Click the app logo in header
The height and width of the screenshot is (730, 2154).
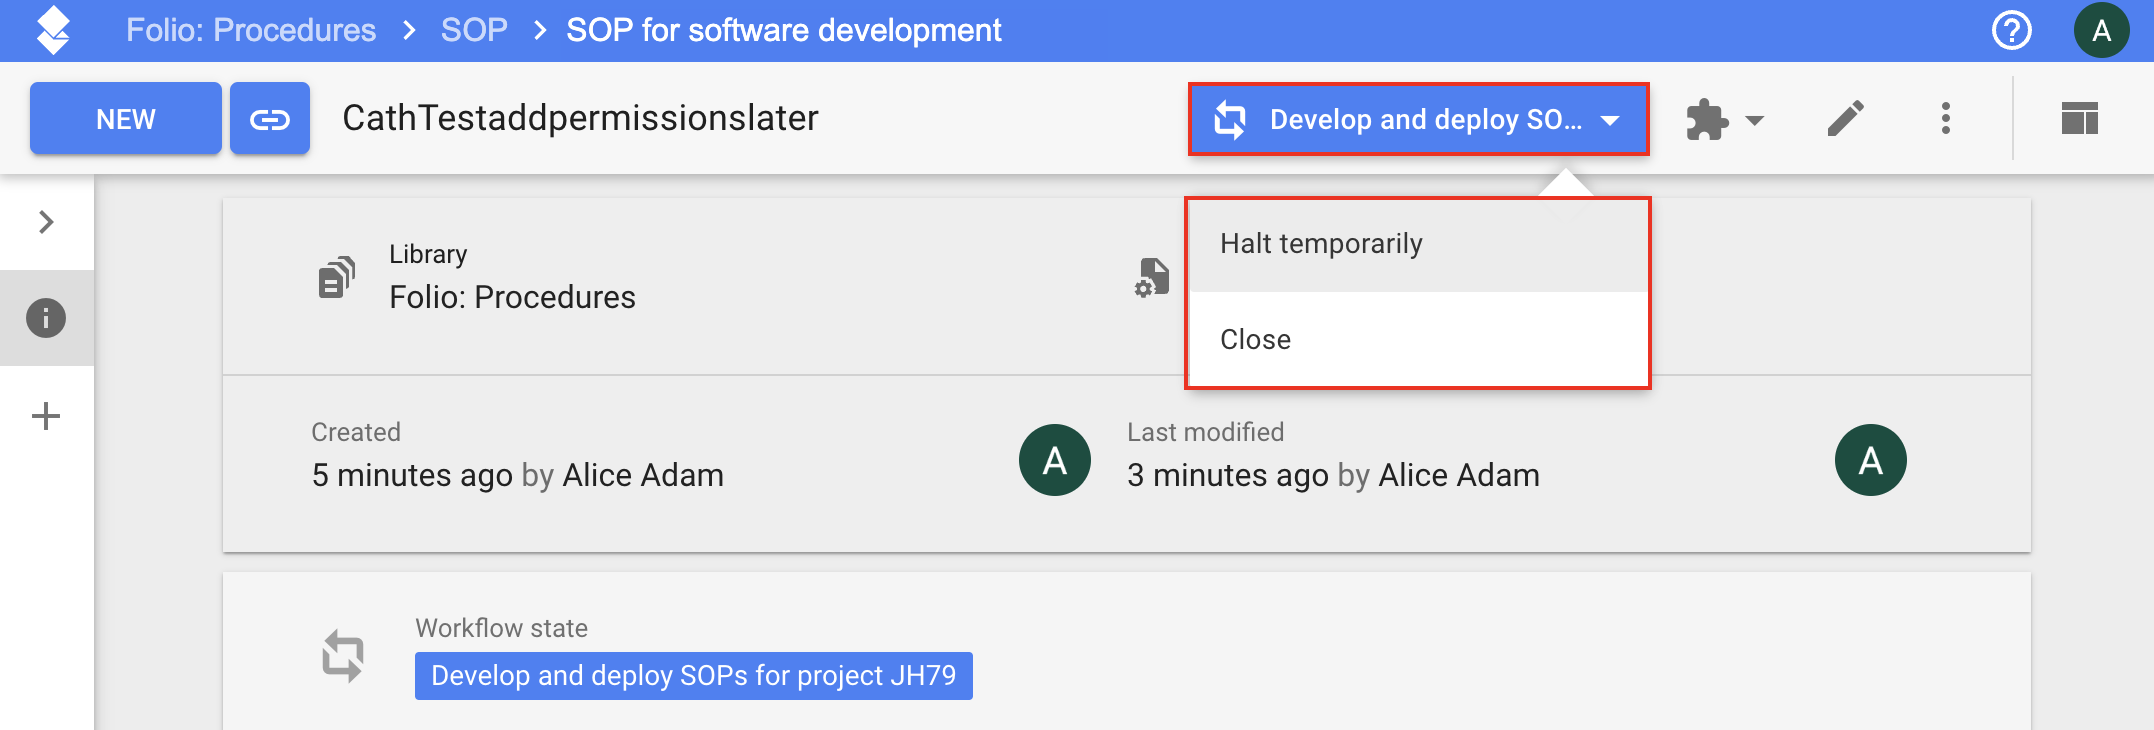click(x=52, y=30)
